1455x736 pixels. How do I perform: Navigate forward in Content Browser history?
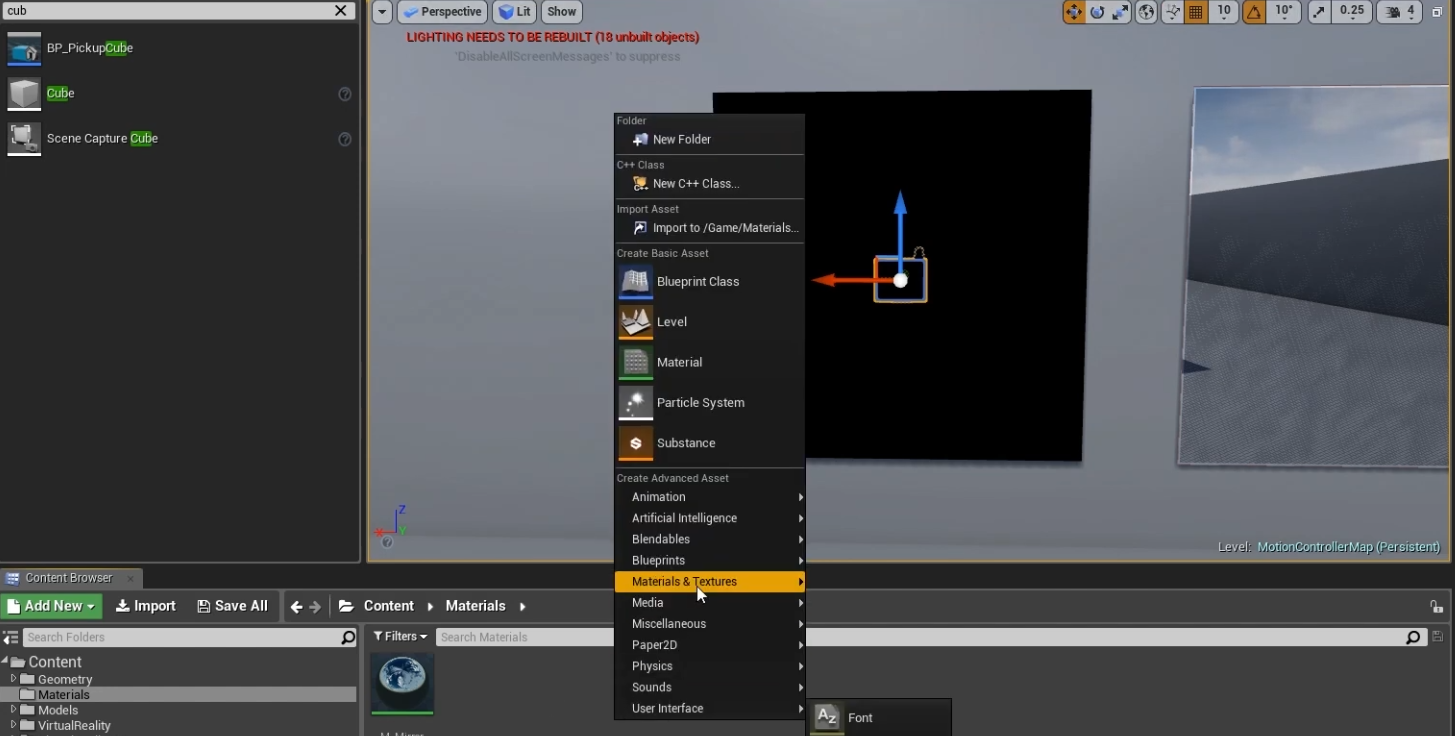315,606
